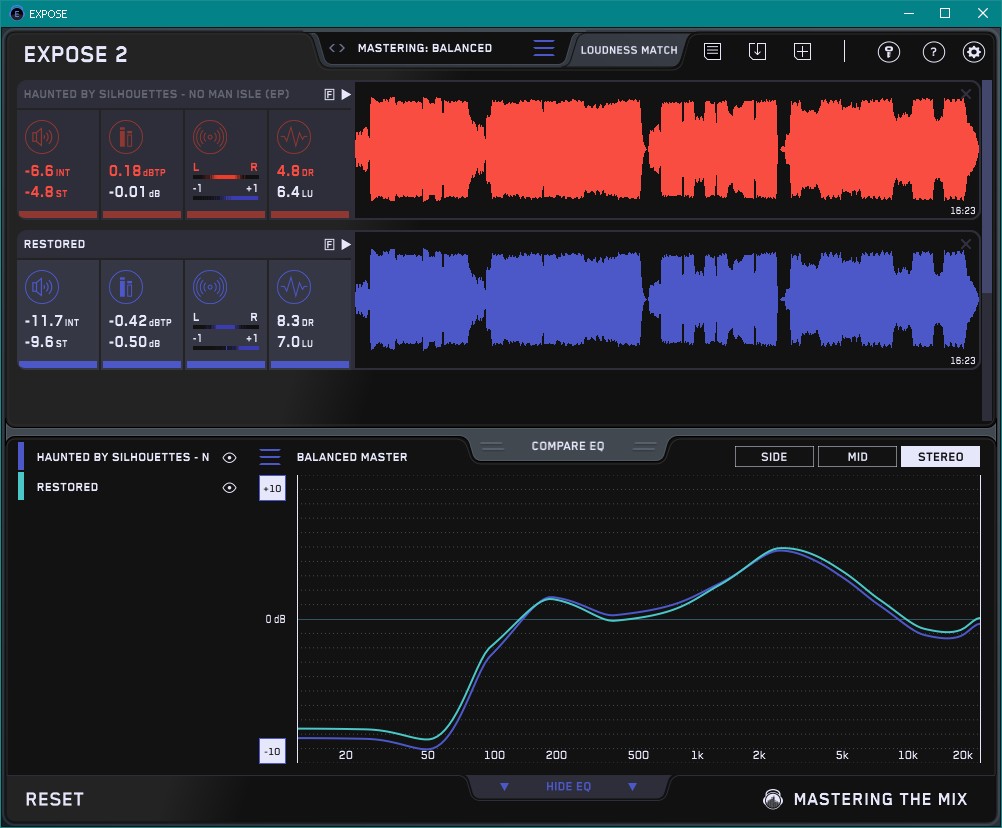Add a new track with plus icon
The image size is (1002, 828).
(802, 51)
